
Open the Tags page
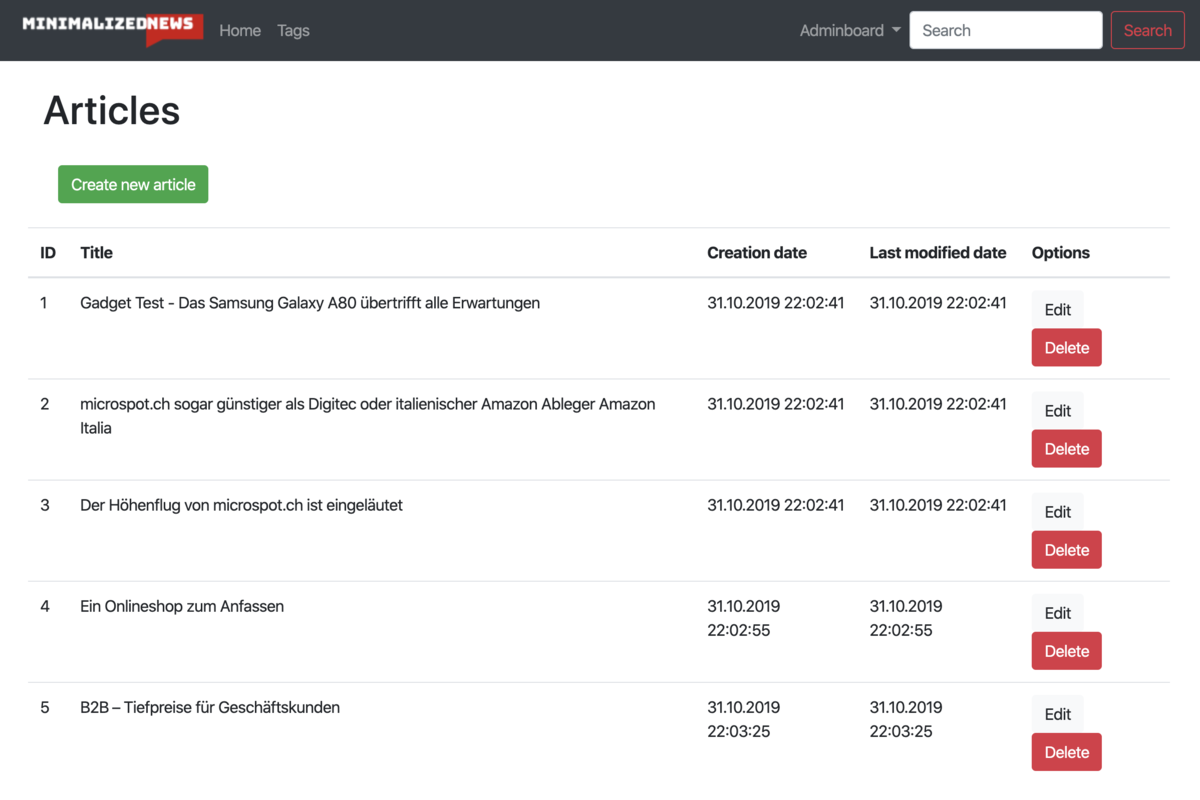click(293, 30)
